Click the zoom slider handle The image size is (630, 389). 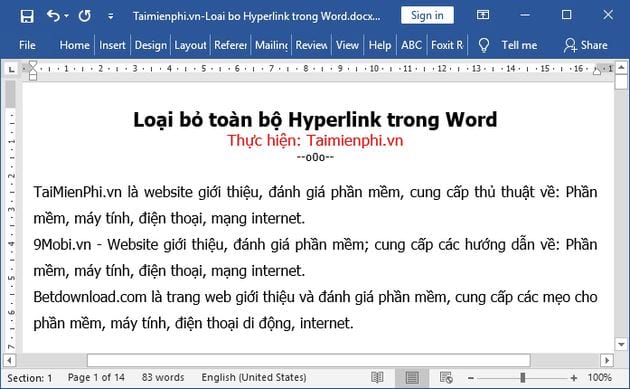coord(522,378)
